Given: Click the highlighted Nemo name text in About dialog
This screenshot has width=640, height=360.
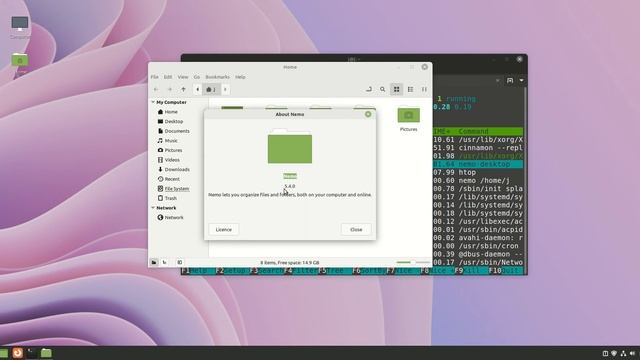Looking at the screenshot, I should [290, 176].
